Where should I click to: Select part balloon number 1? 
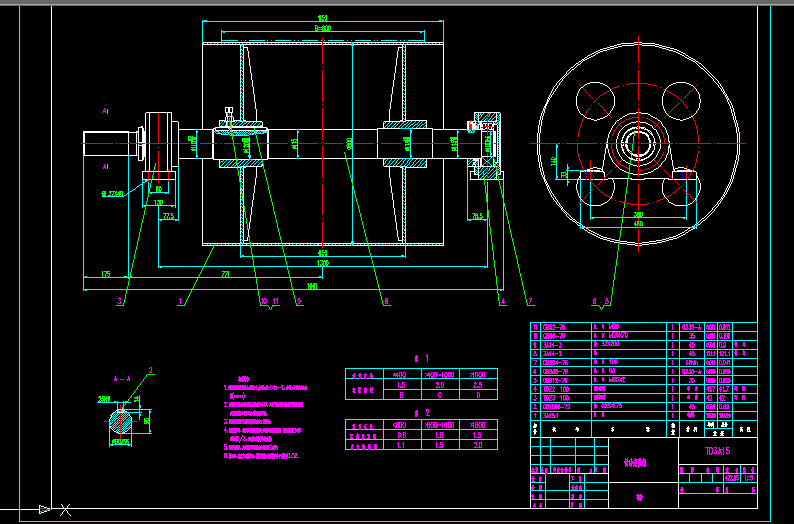181,300
